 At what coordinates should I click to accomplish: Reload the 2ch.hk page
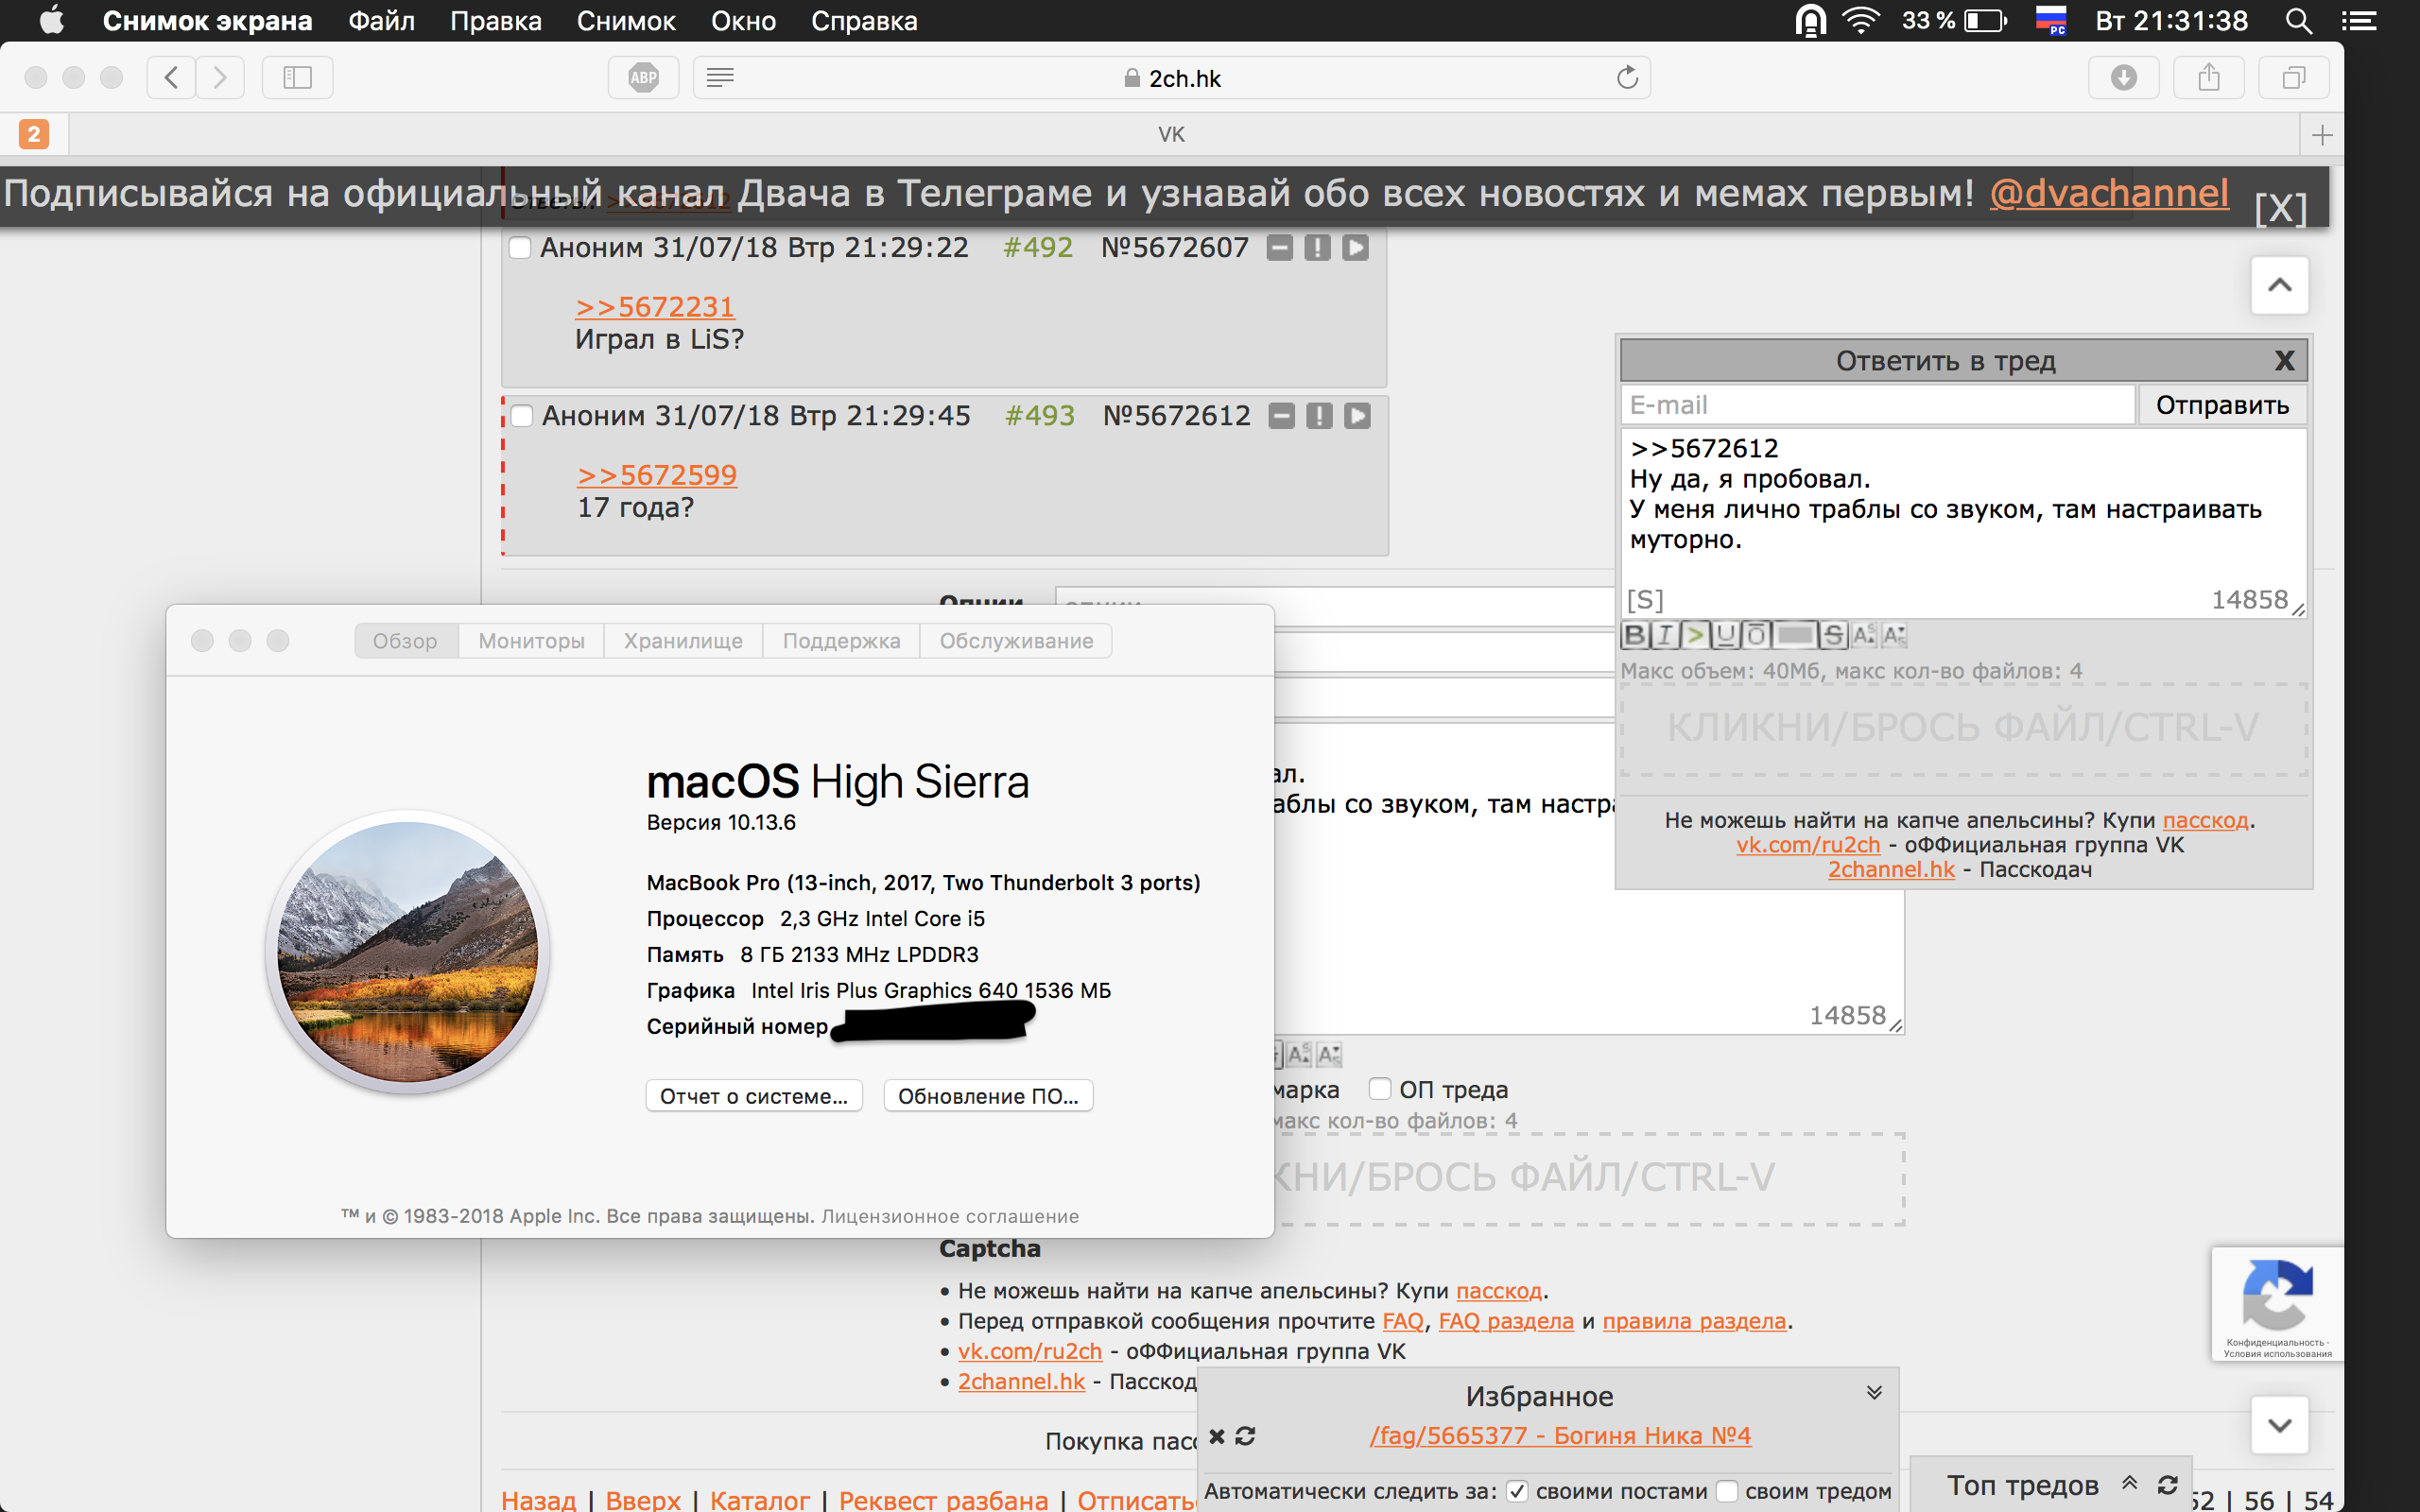[x=1627, y=77]
